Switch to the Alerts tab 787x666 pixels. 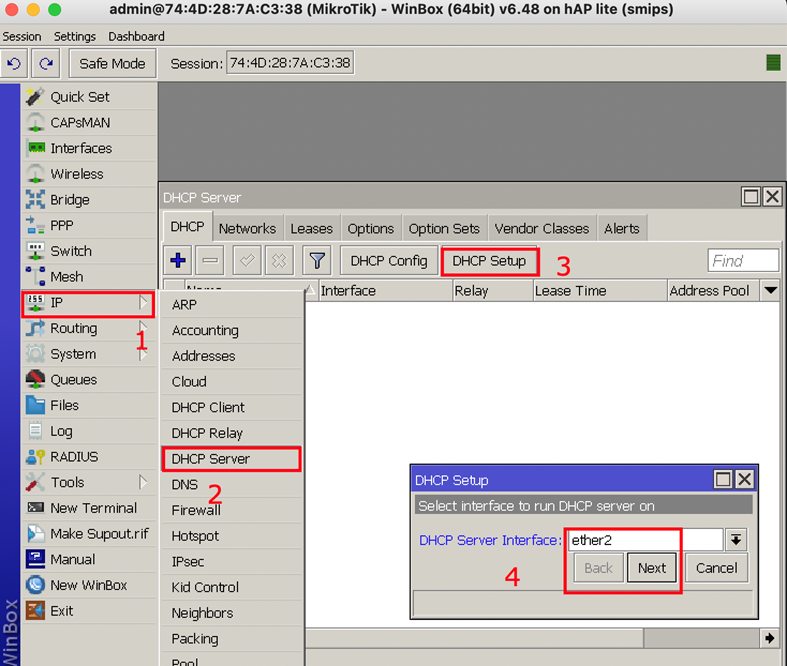(x=622, y=228)
